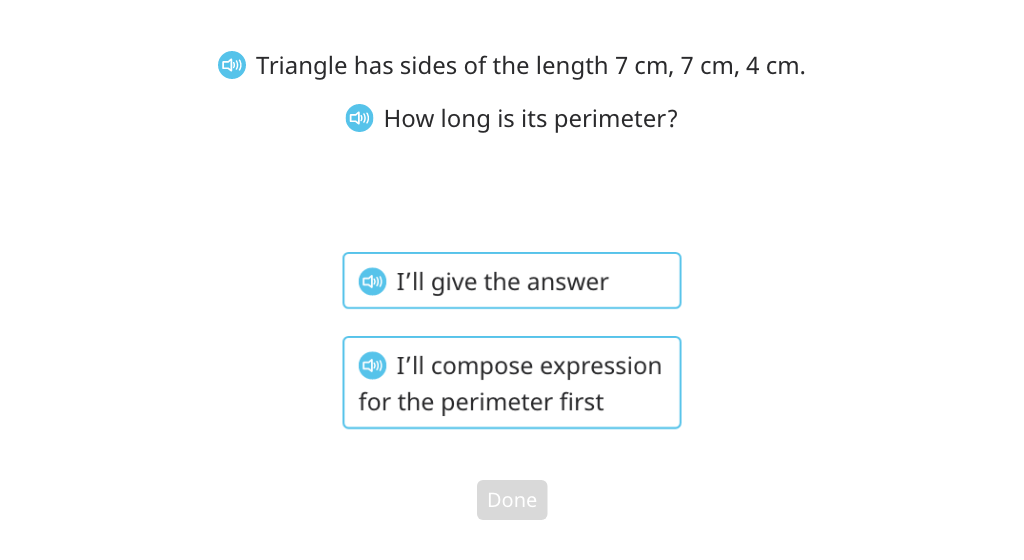Listen to the first answer choice via its speaker
The image size is (1024, 560).
pyautogui.click(x=372, y=281)
